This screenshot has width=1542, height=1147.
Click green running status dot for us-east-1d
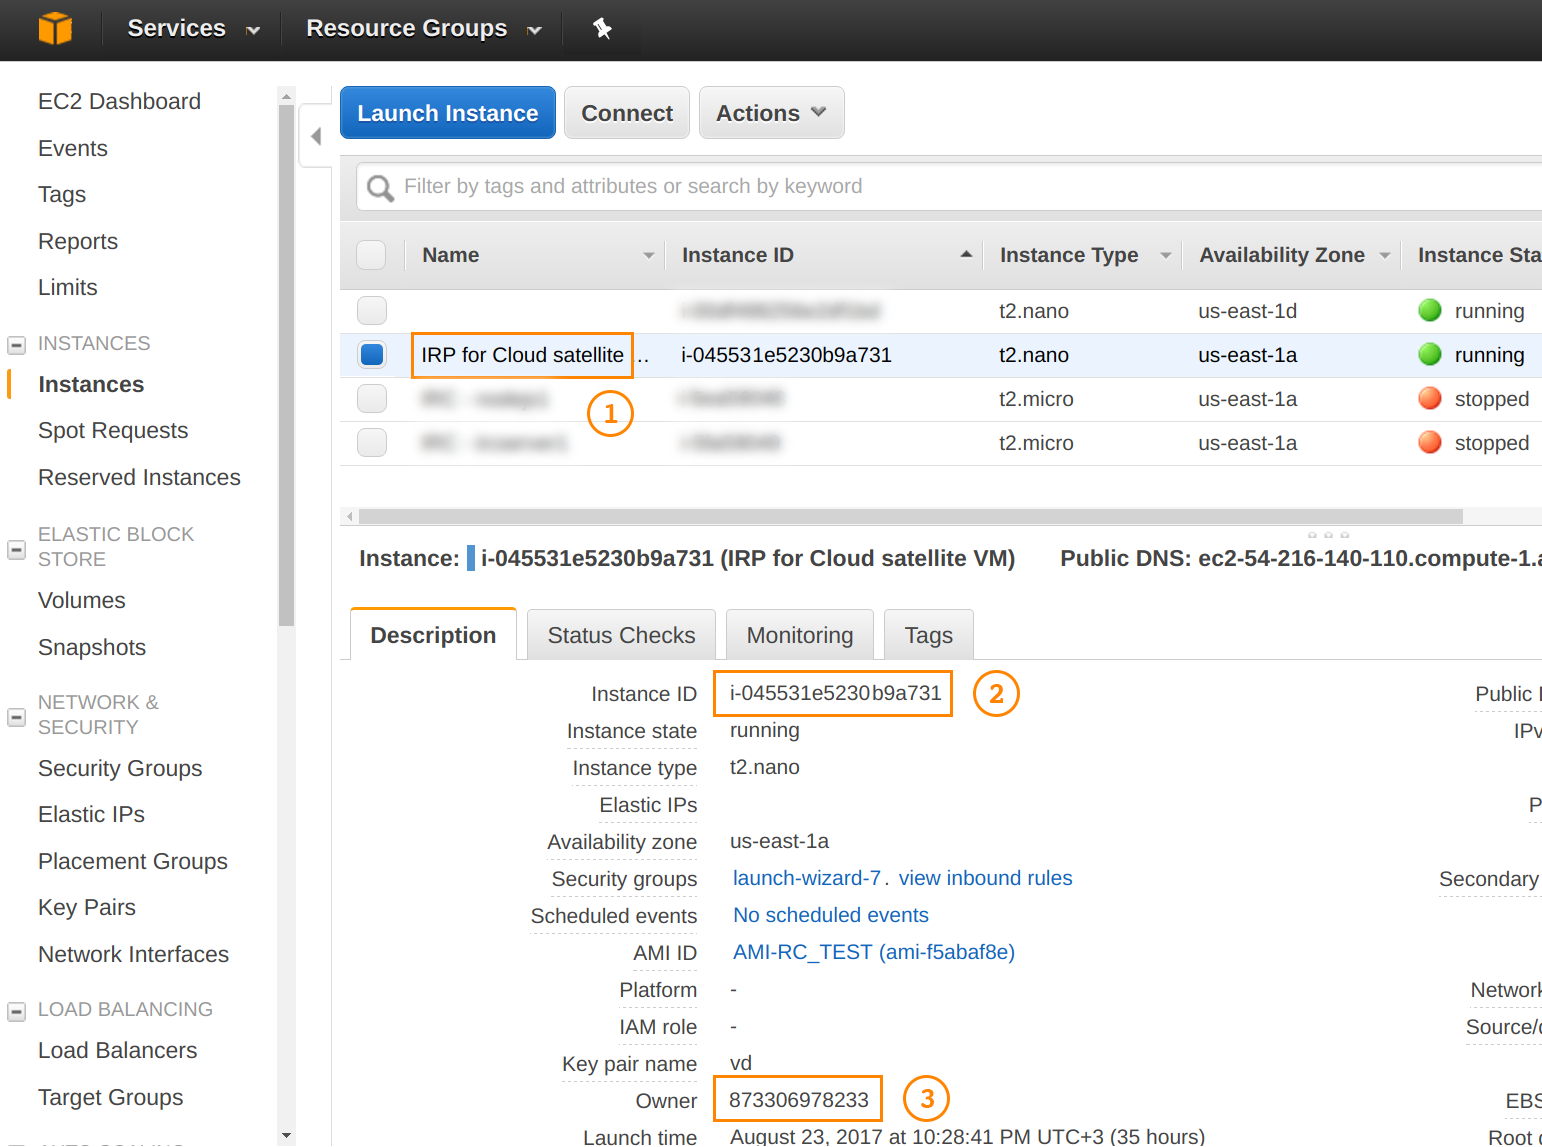[x=1430, y=311]
